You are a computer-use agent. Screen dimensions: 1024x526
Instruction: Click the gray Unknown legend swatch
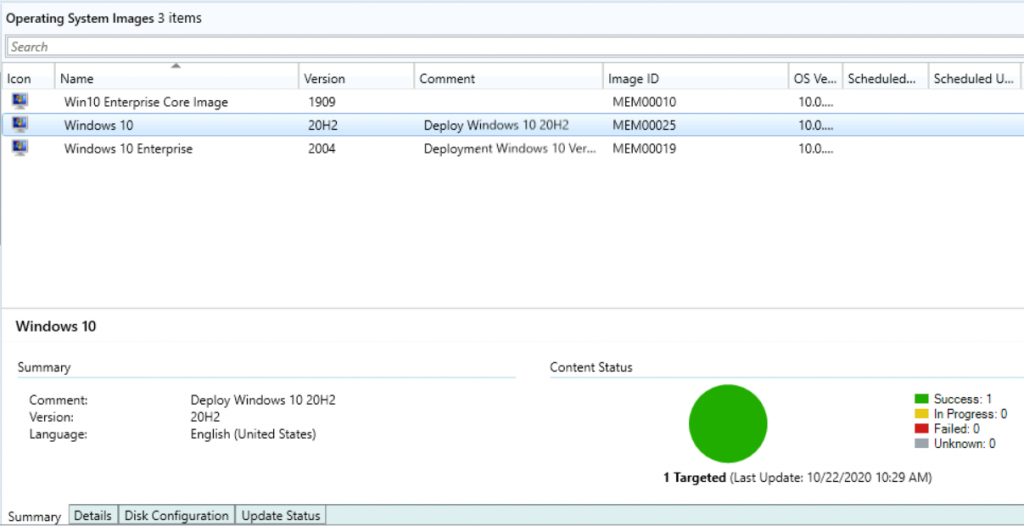[921, 444]
